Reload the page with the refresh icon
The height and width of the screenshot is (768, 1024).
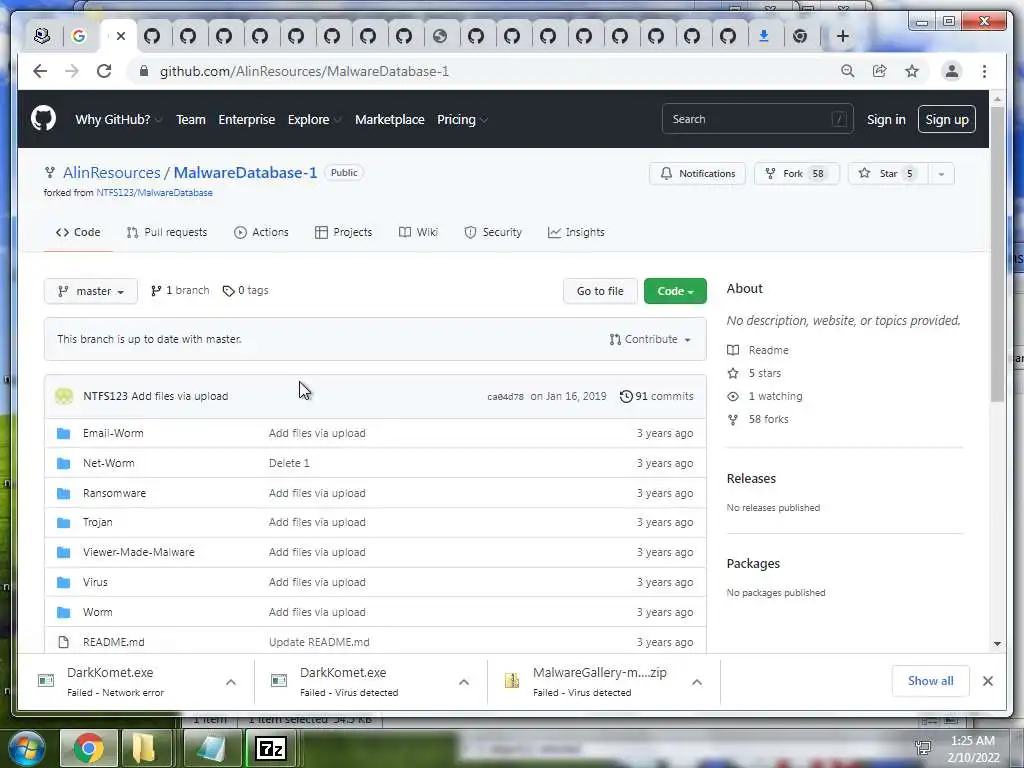coord(104,71)
